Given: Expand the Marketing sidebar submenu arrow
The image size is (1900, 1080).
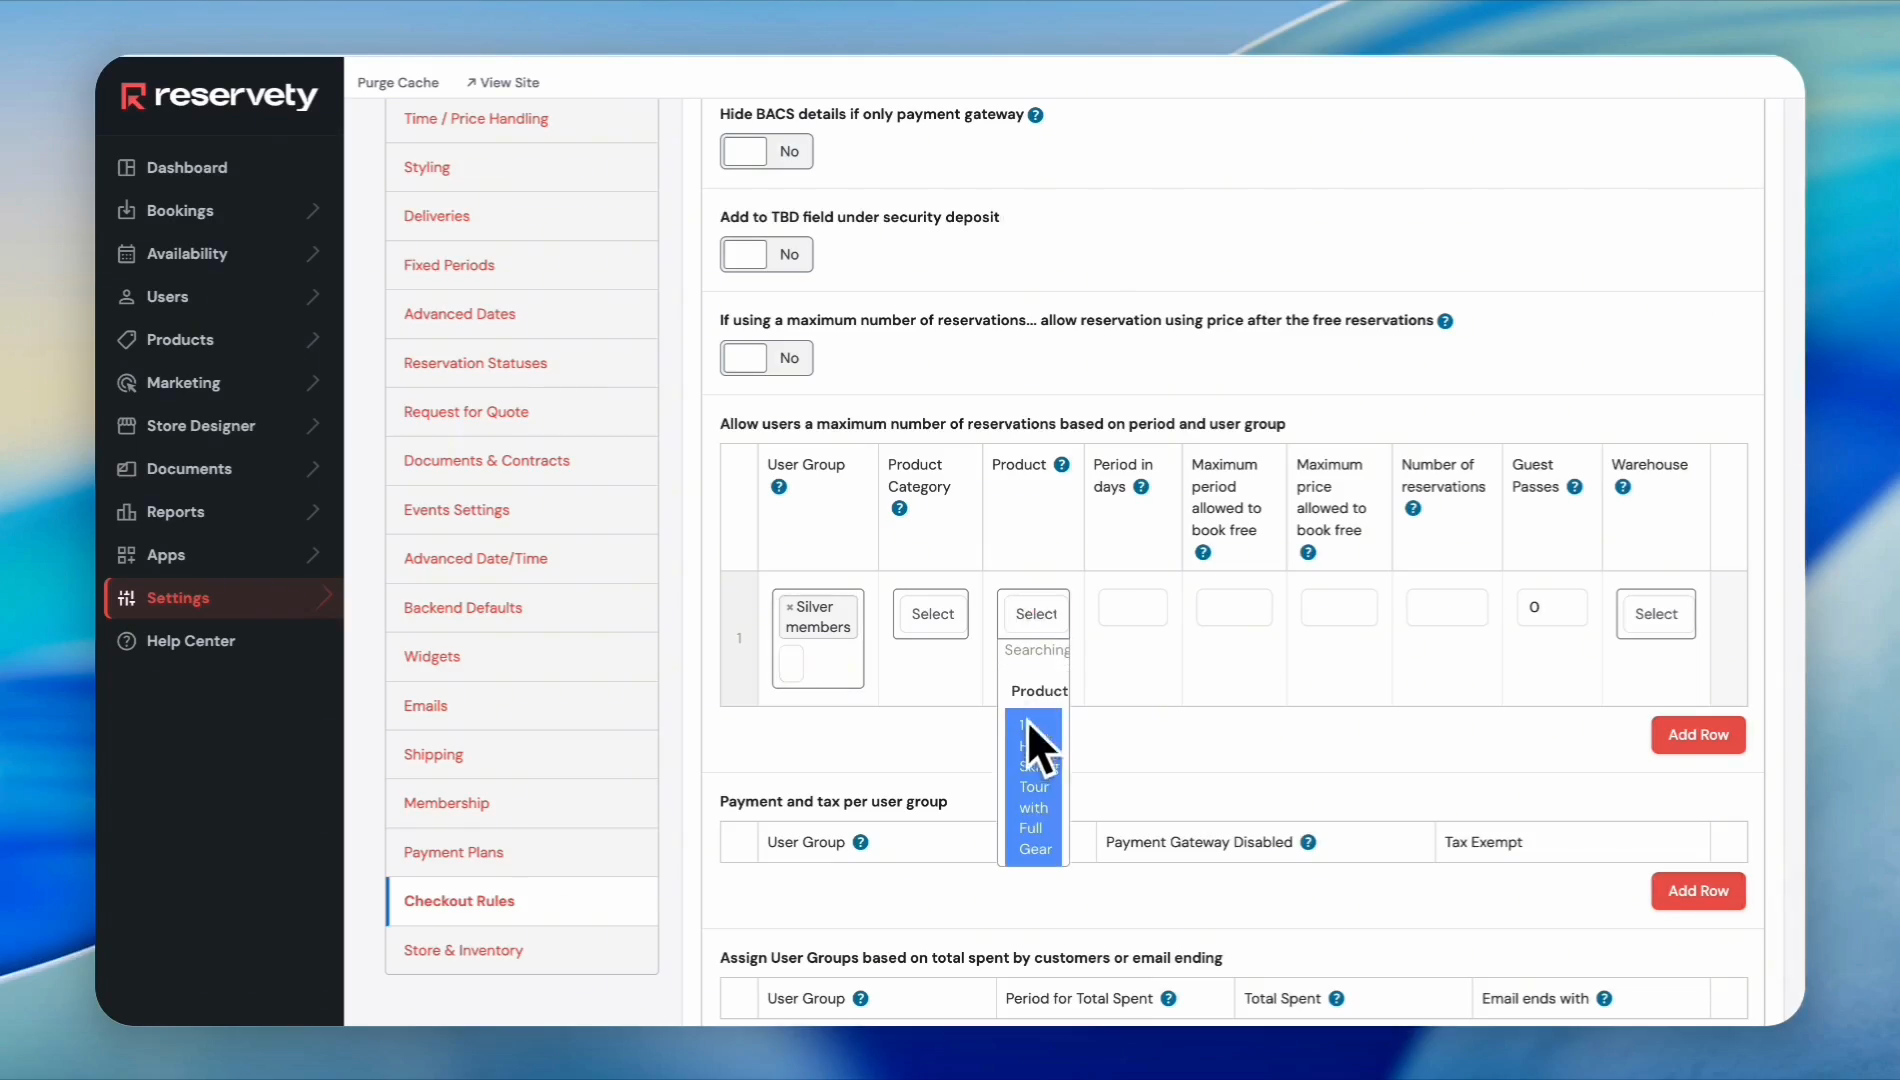Looking at the screenshot, I should point(313,383).
